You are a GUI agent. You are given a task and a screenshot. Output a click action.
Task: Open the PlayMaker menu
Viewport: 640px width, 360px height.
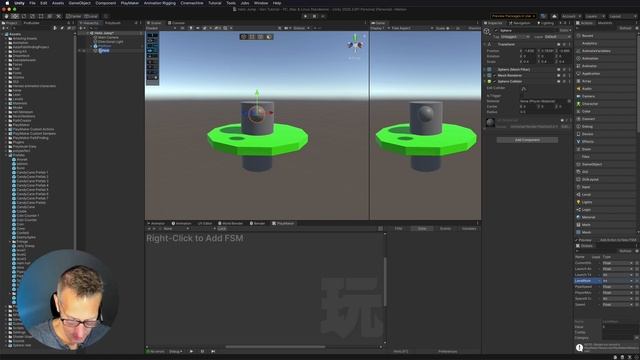130,3
